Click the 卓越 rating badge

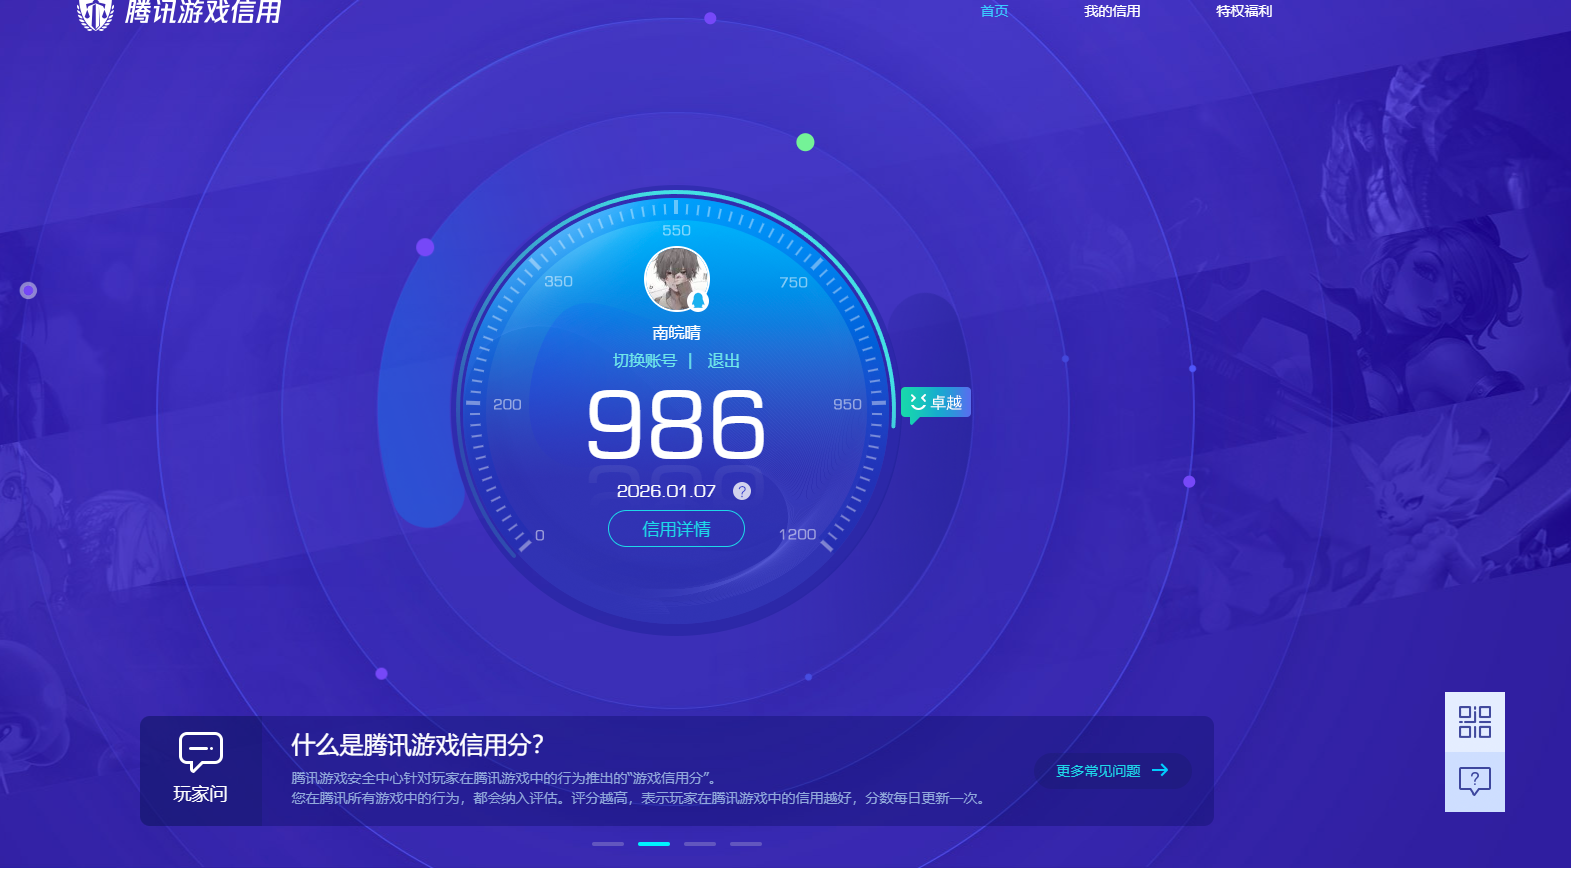point(936,403)
